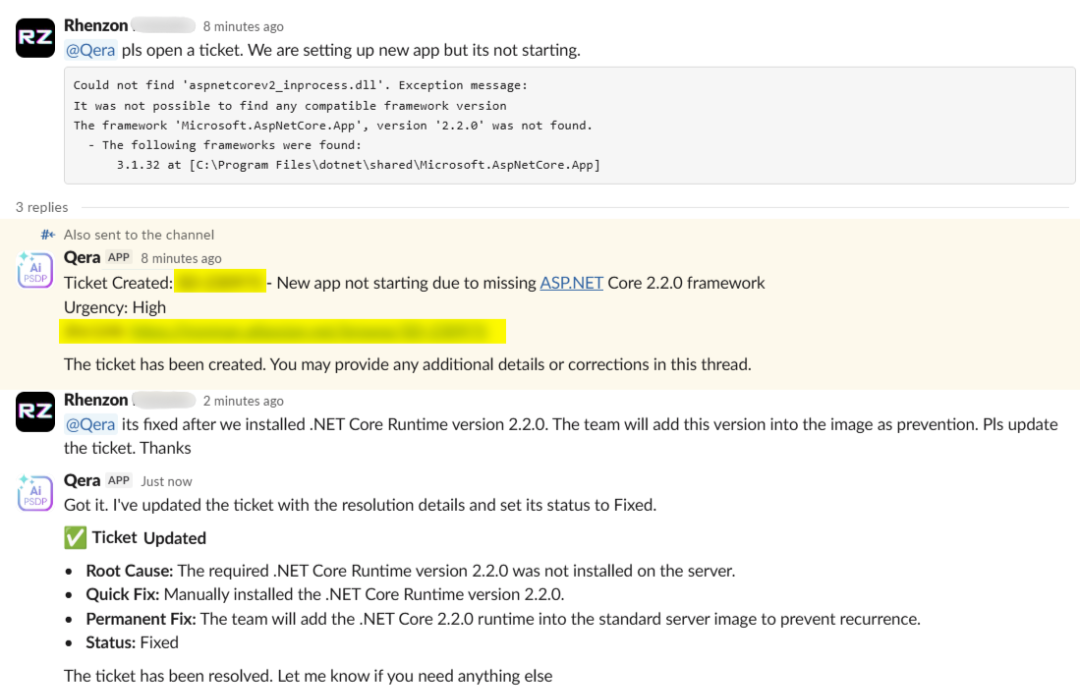
Task: Click the APP badge on the 'Just now' message
Action: coord(120,481)
